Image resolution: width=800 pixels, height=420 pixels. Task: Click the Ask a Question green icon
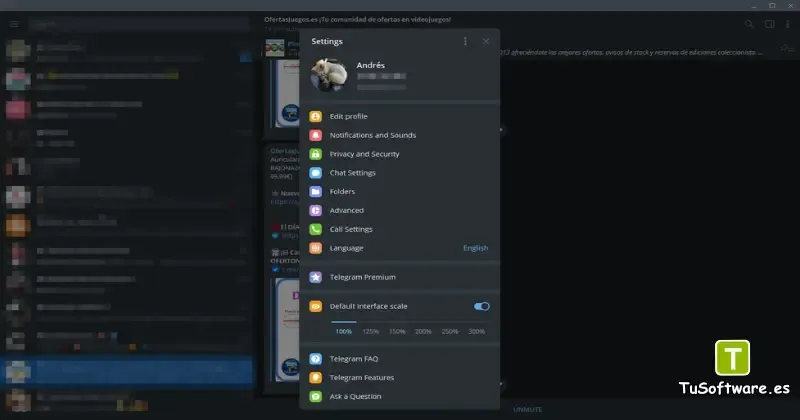coord(316,397)
